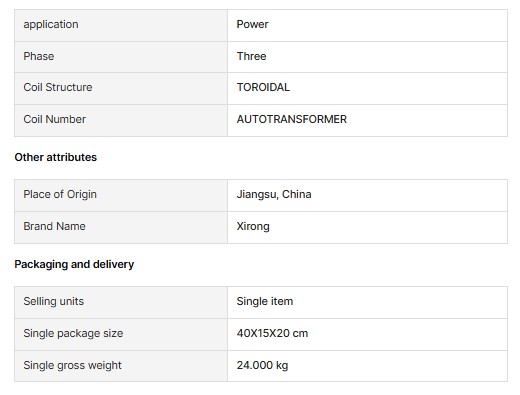Select the Xirong brand value
The height and width of the screenshot is (395, 520).
253,226
